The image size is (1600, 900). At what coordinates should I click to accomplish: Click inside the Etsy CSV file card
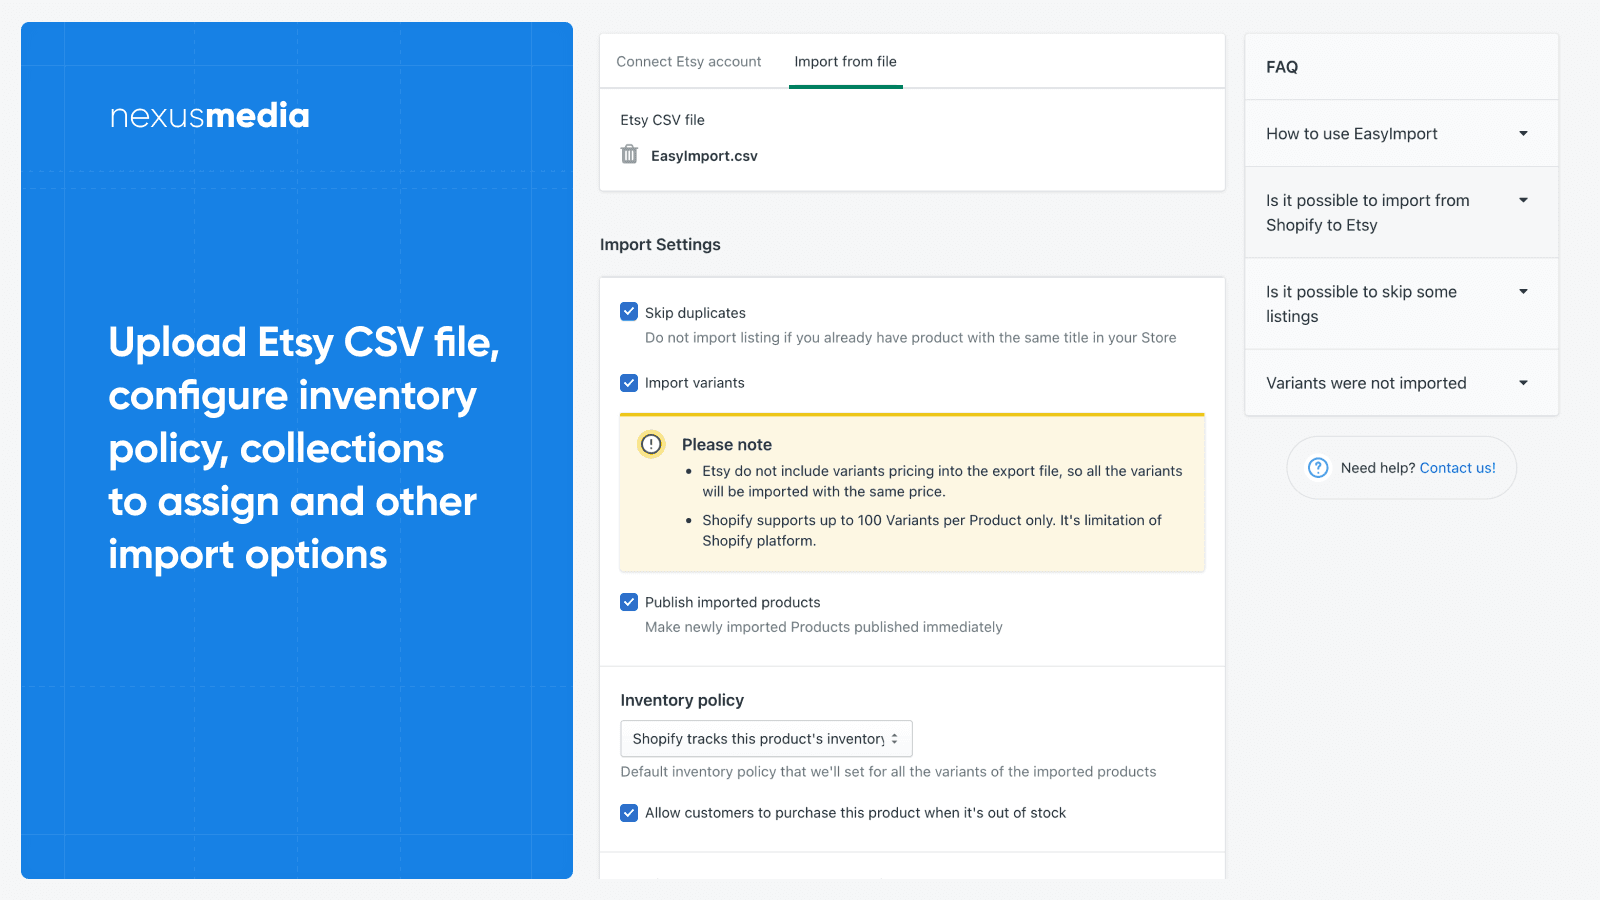point(911,139)
